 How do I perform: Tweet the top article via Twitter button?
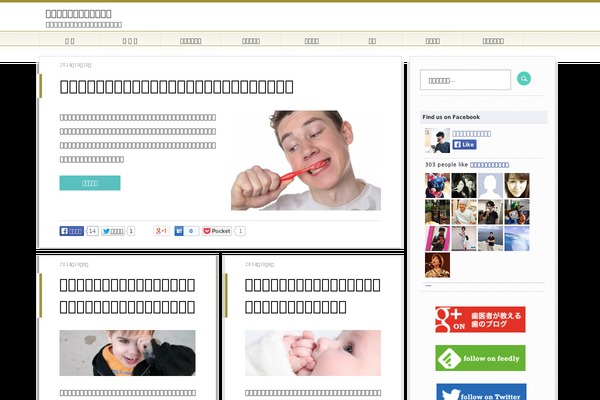click(x=113, y=231)
